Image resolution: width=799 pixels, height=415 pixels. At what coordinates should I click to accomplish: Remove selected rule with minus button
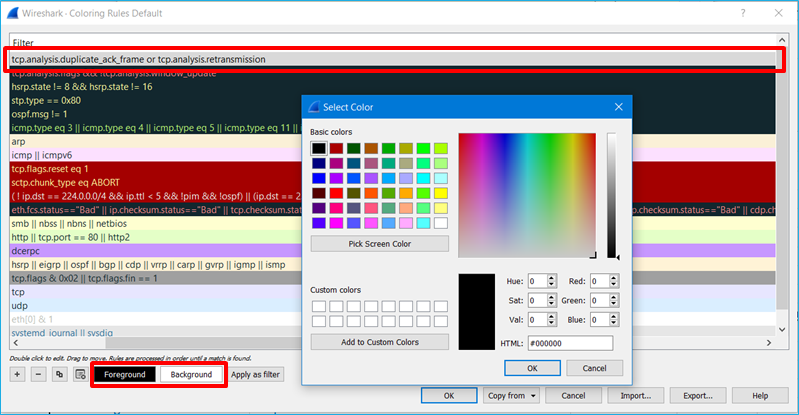[38, 374]
